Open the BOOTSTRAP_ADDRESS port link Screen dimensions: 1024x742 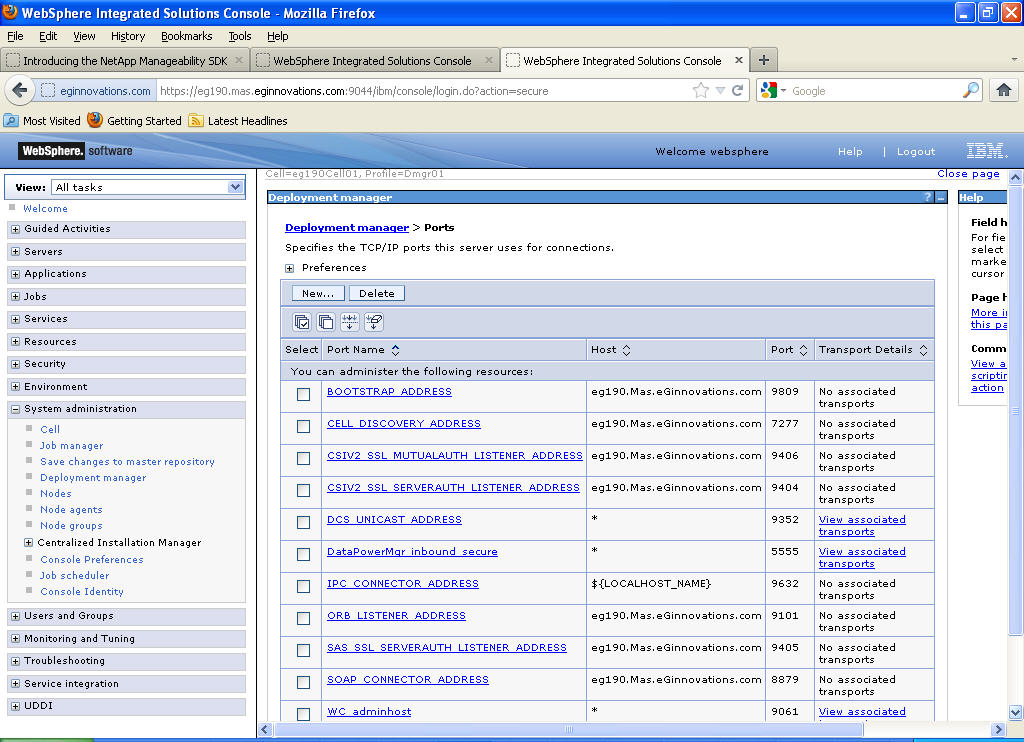[389, 391]
